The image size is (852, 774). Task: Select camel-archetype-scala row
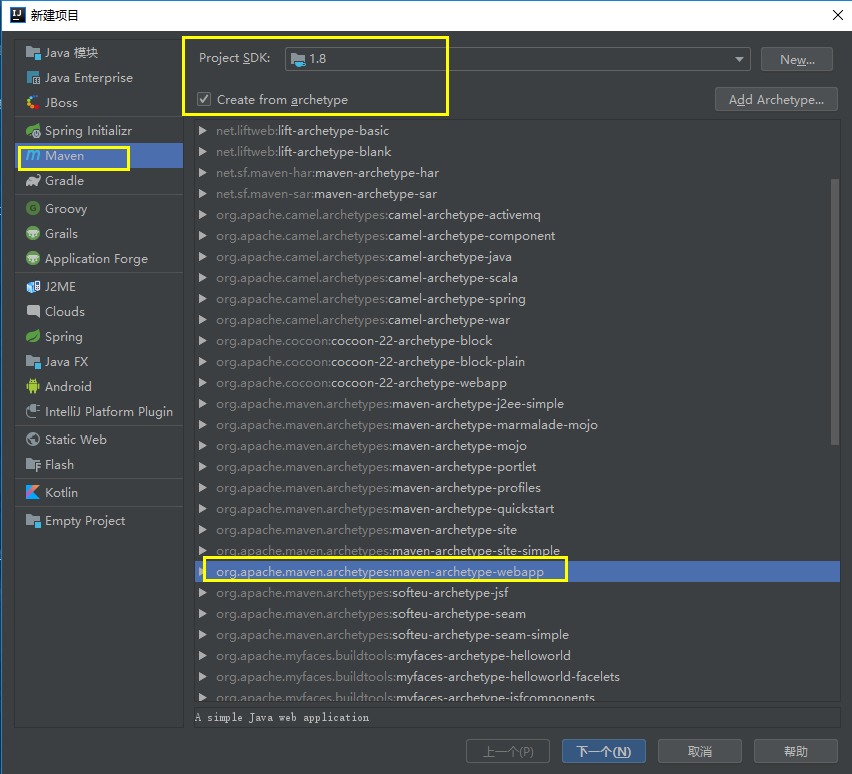click(517, 278)
